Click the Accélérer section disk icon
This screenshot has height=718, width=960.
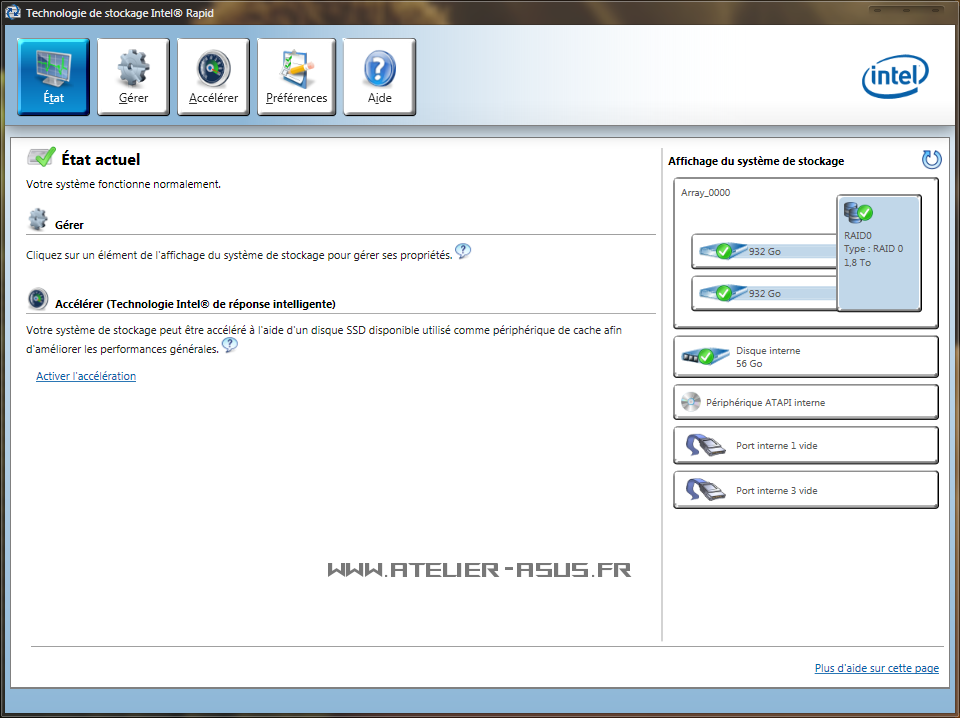[38, 299]
